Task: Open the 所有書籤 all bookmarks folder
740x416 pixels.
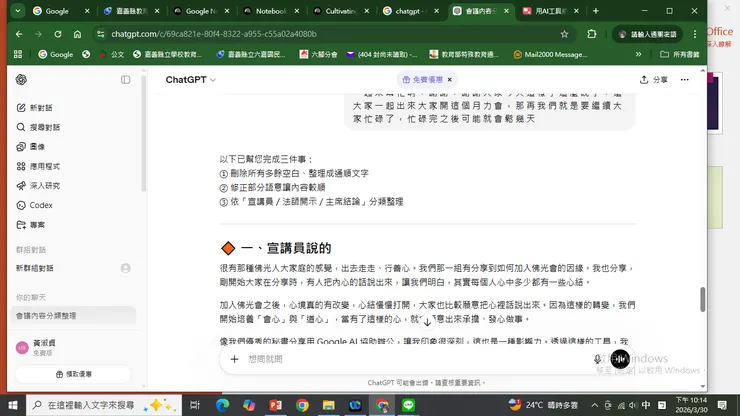Action: tap(680, 54)
